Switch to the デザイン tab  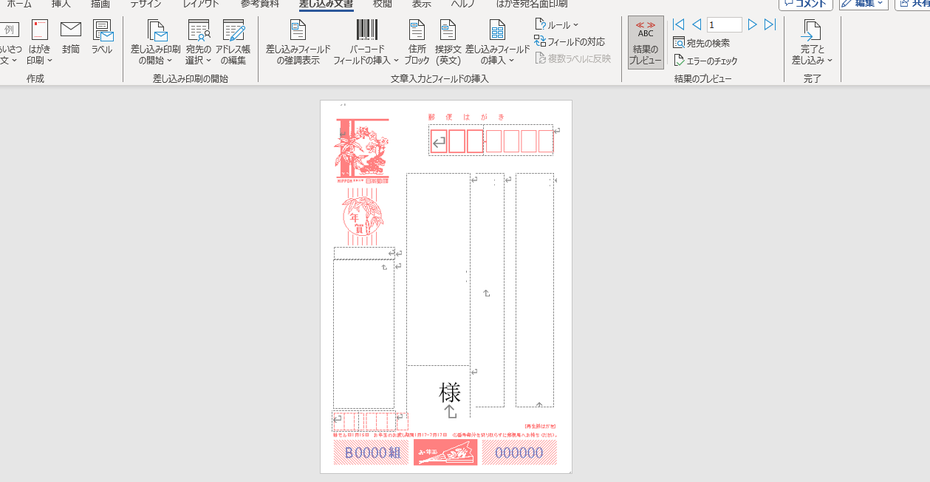point(146,4)
